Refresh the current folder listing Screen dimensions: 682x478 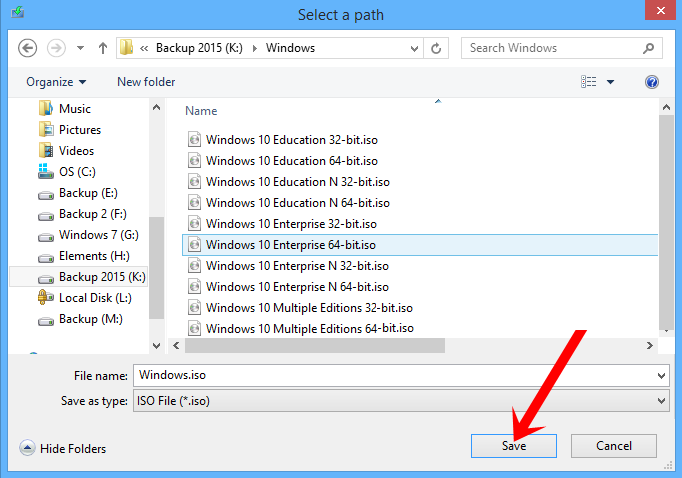click(436, 48)
